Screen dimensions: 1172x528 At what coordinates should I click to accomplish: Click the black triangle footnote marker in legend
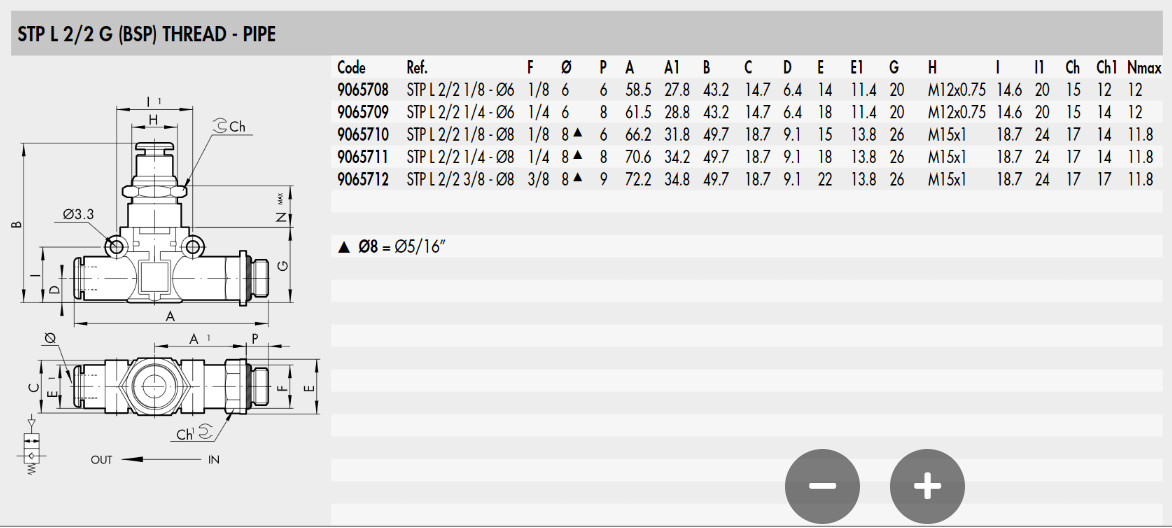click(344, 248)
